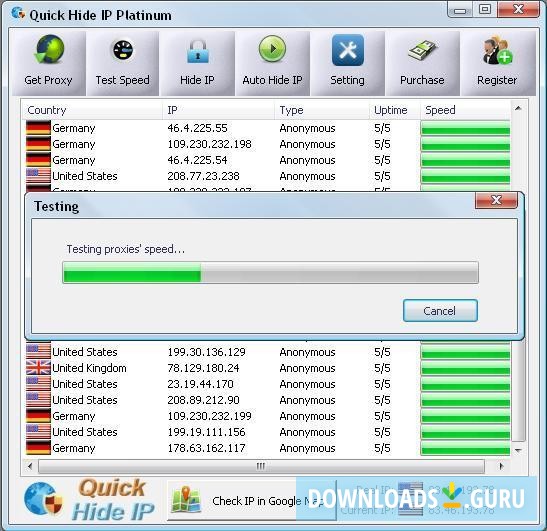547x531 pixels.
Task: Cancel the proxy speed testing
Action: (x=440, y=311)
